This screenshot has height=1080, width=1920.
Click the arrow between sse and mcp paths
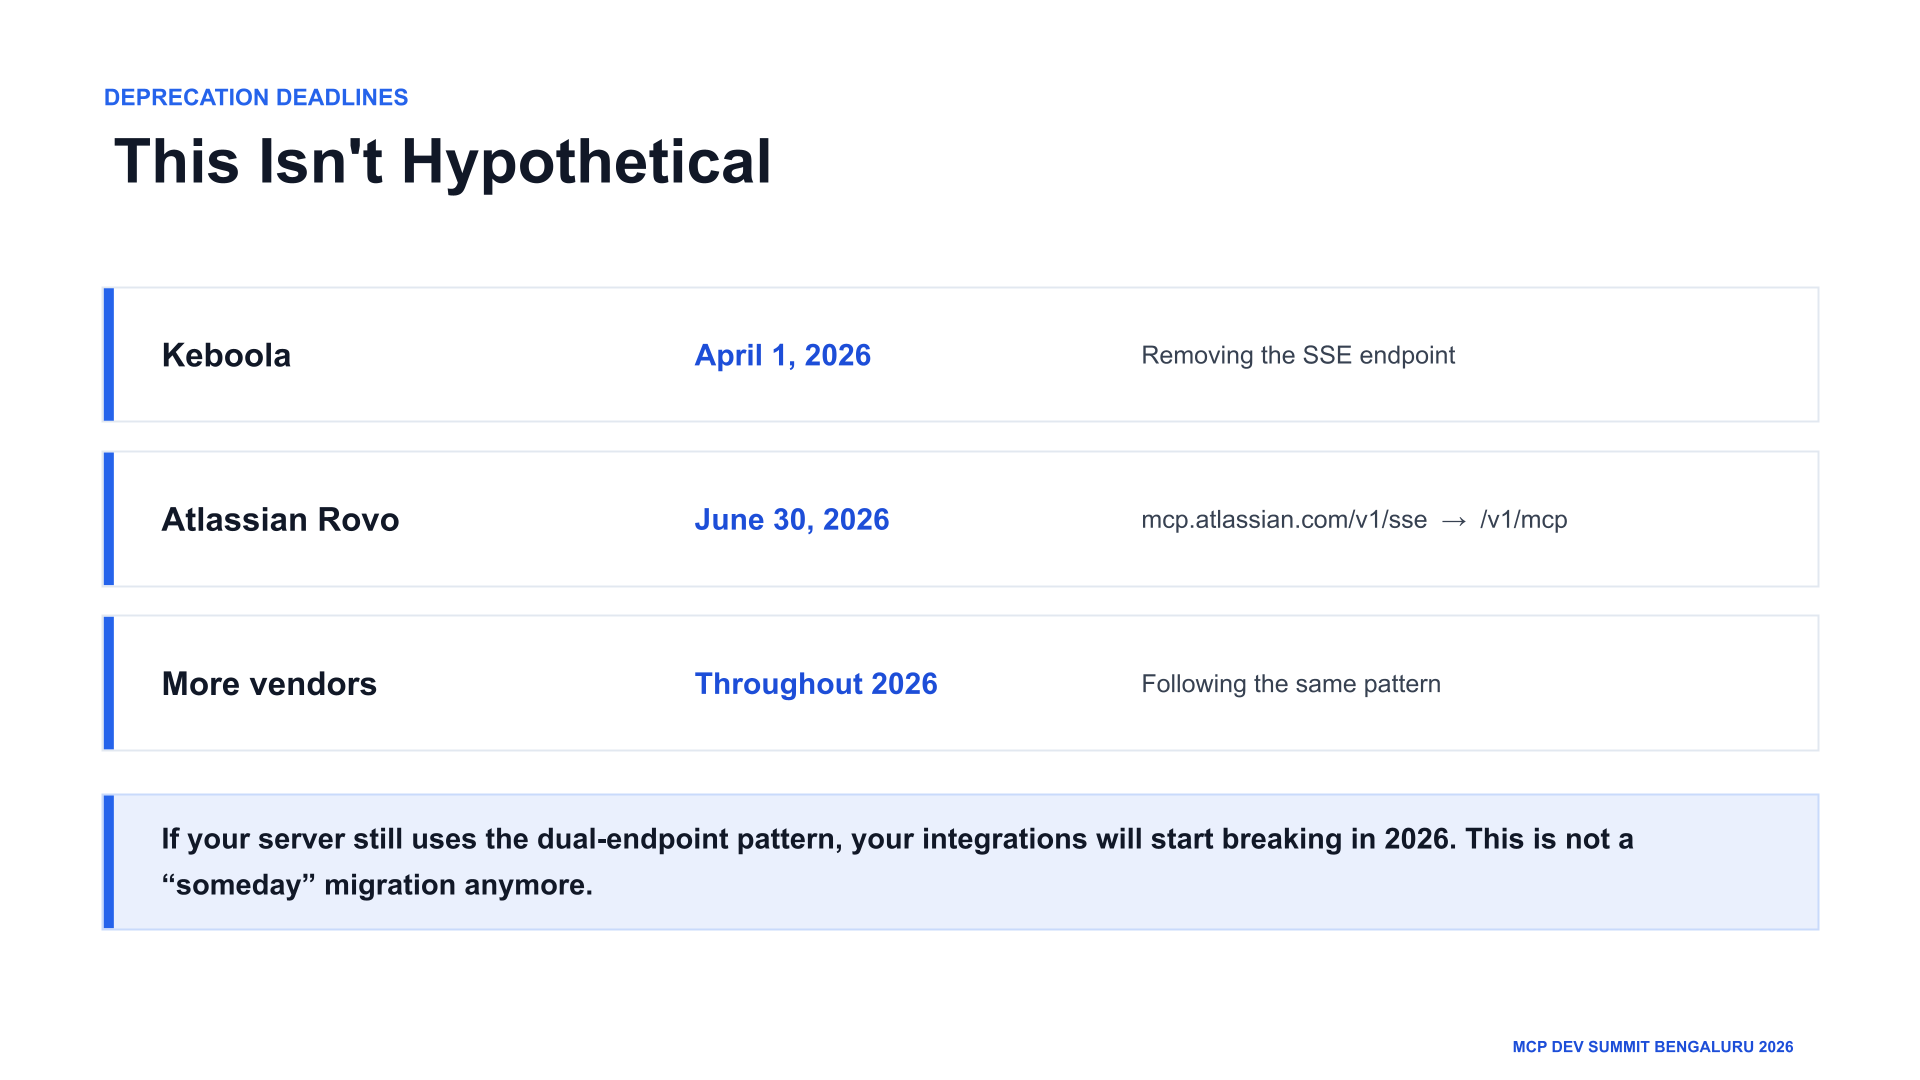pos(1454,520)
